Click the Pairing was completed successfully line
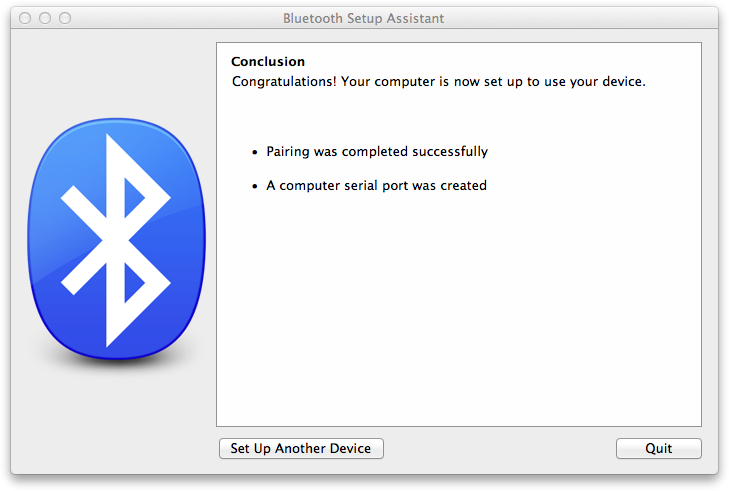The height and width of the screenshot is (491, 729). pyautogui.click(x=377, y=152)
